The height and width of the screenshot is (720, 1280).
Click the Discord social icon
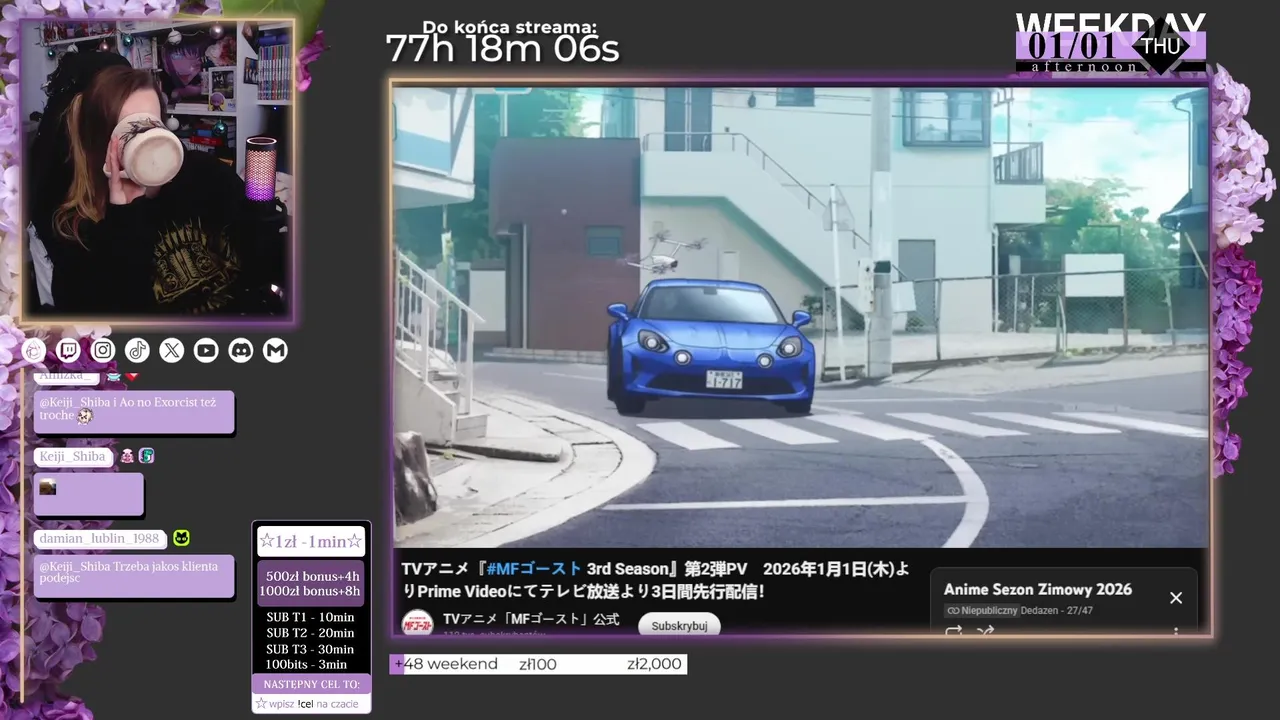pos(241,350)
